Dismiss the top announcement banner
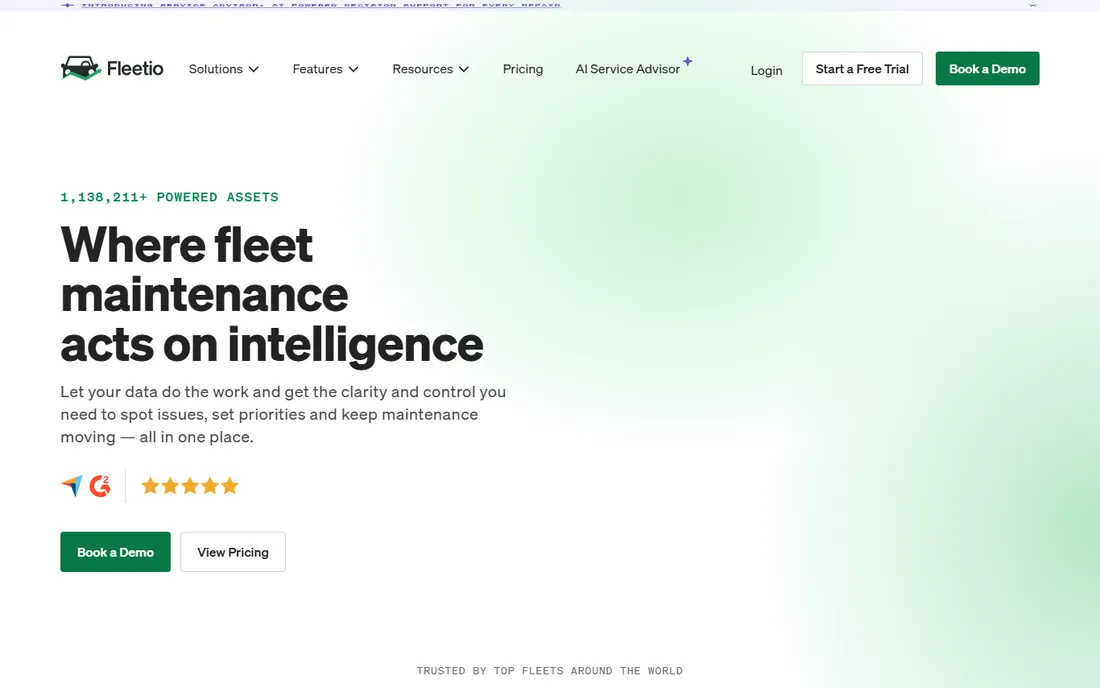Screen dimensions: 1100x688 1033,4
